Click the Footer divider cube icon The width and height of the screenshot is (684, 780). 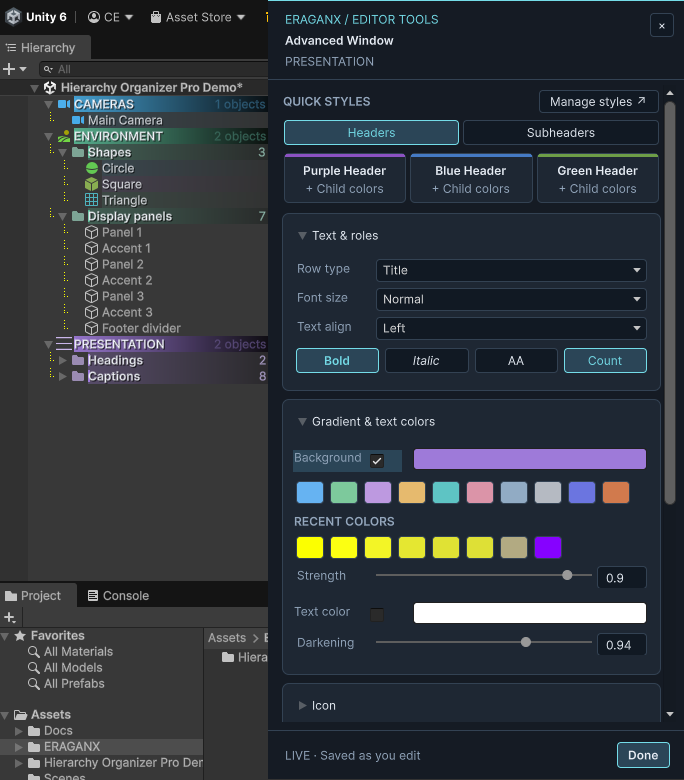pos(92,328)
